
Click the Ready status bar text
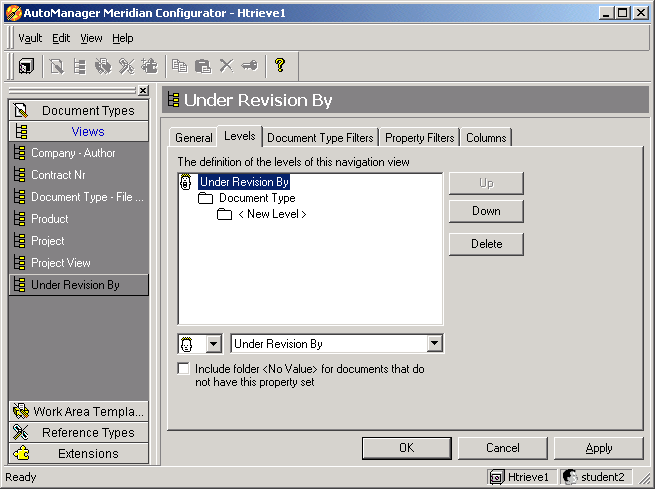pos(21,477)
